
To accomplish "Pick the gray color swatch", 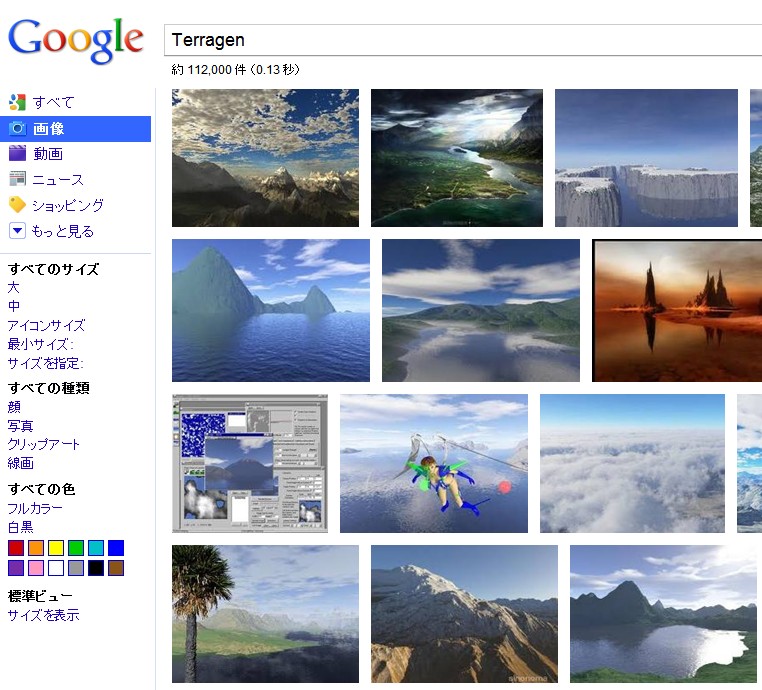I will coord(76,568).
